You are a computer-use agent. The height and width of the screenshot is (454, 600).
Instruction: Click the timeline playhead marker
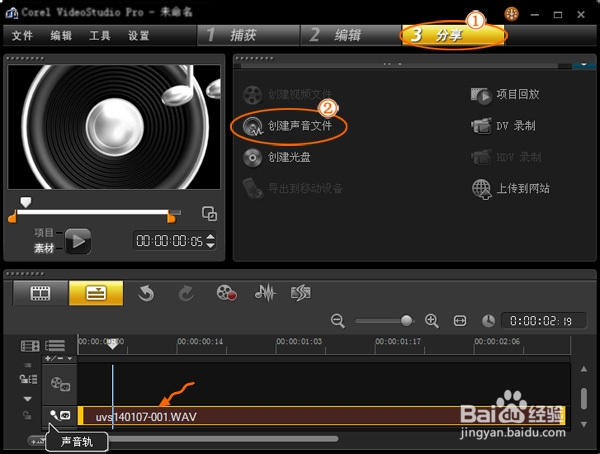112,343
